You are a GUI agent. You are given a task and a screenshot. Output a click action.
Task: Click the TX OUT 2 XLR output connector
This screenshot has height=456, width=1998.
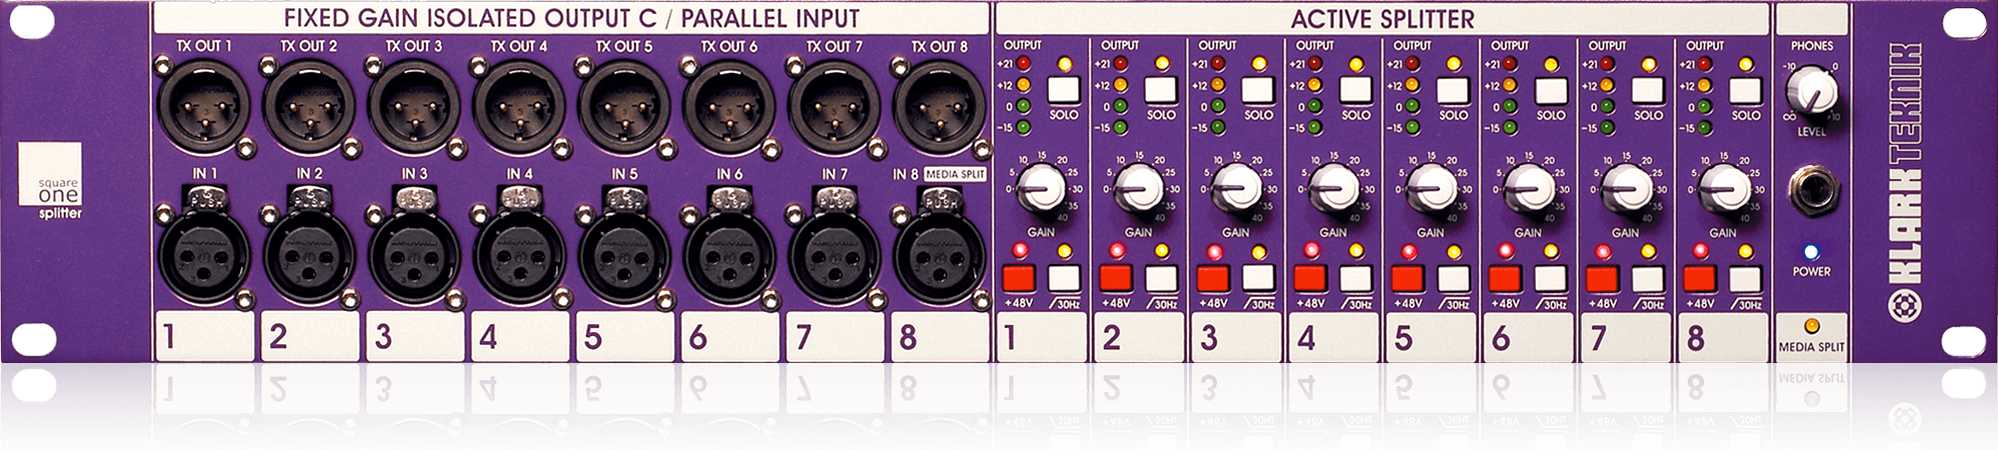coord(308,106)
